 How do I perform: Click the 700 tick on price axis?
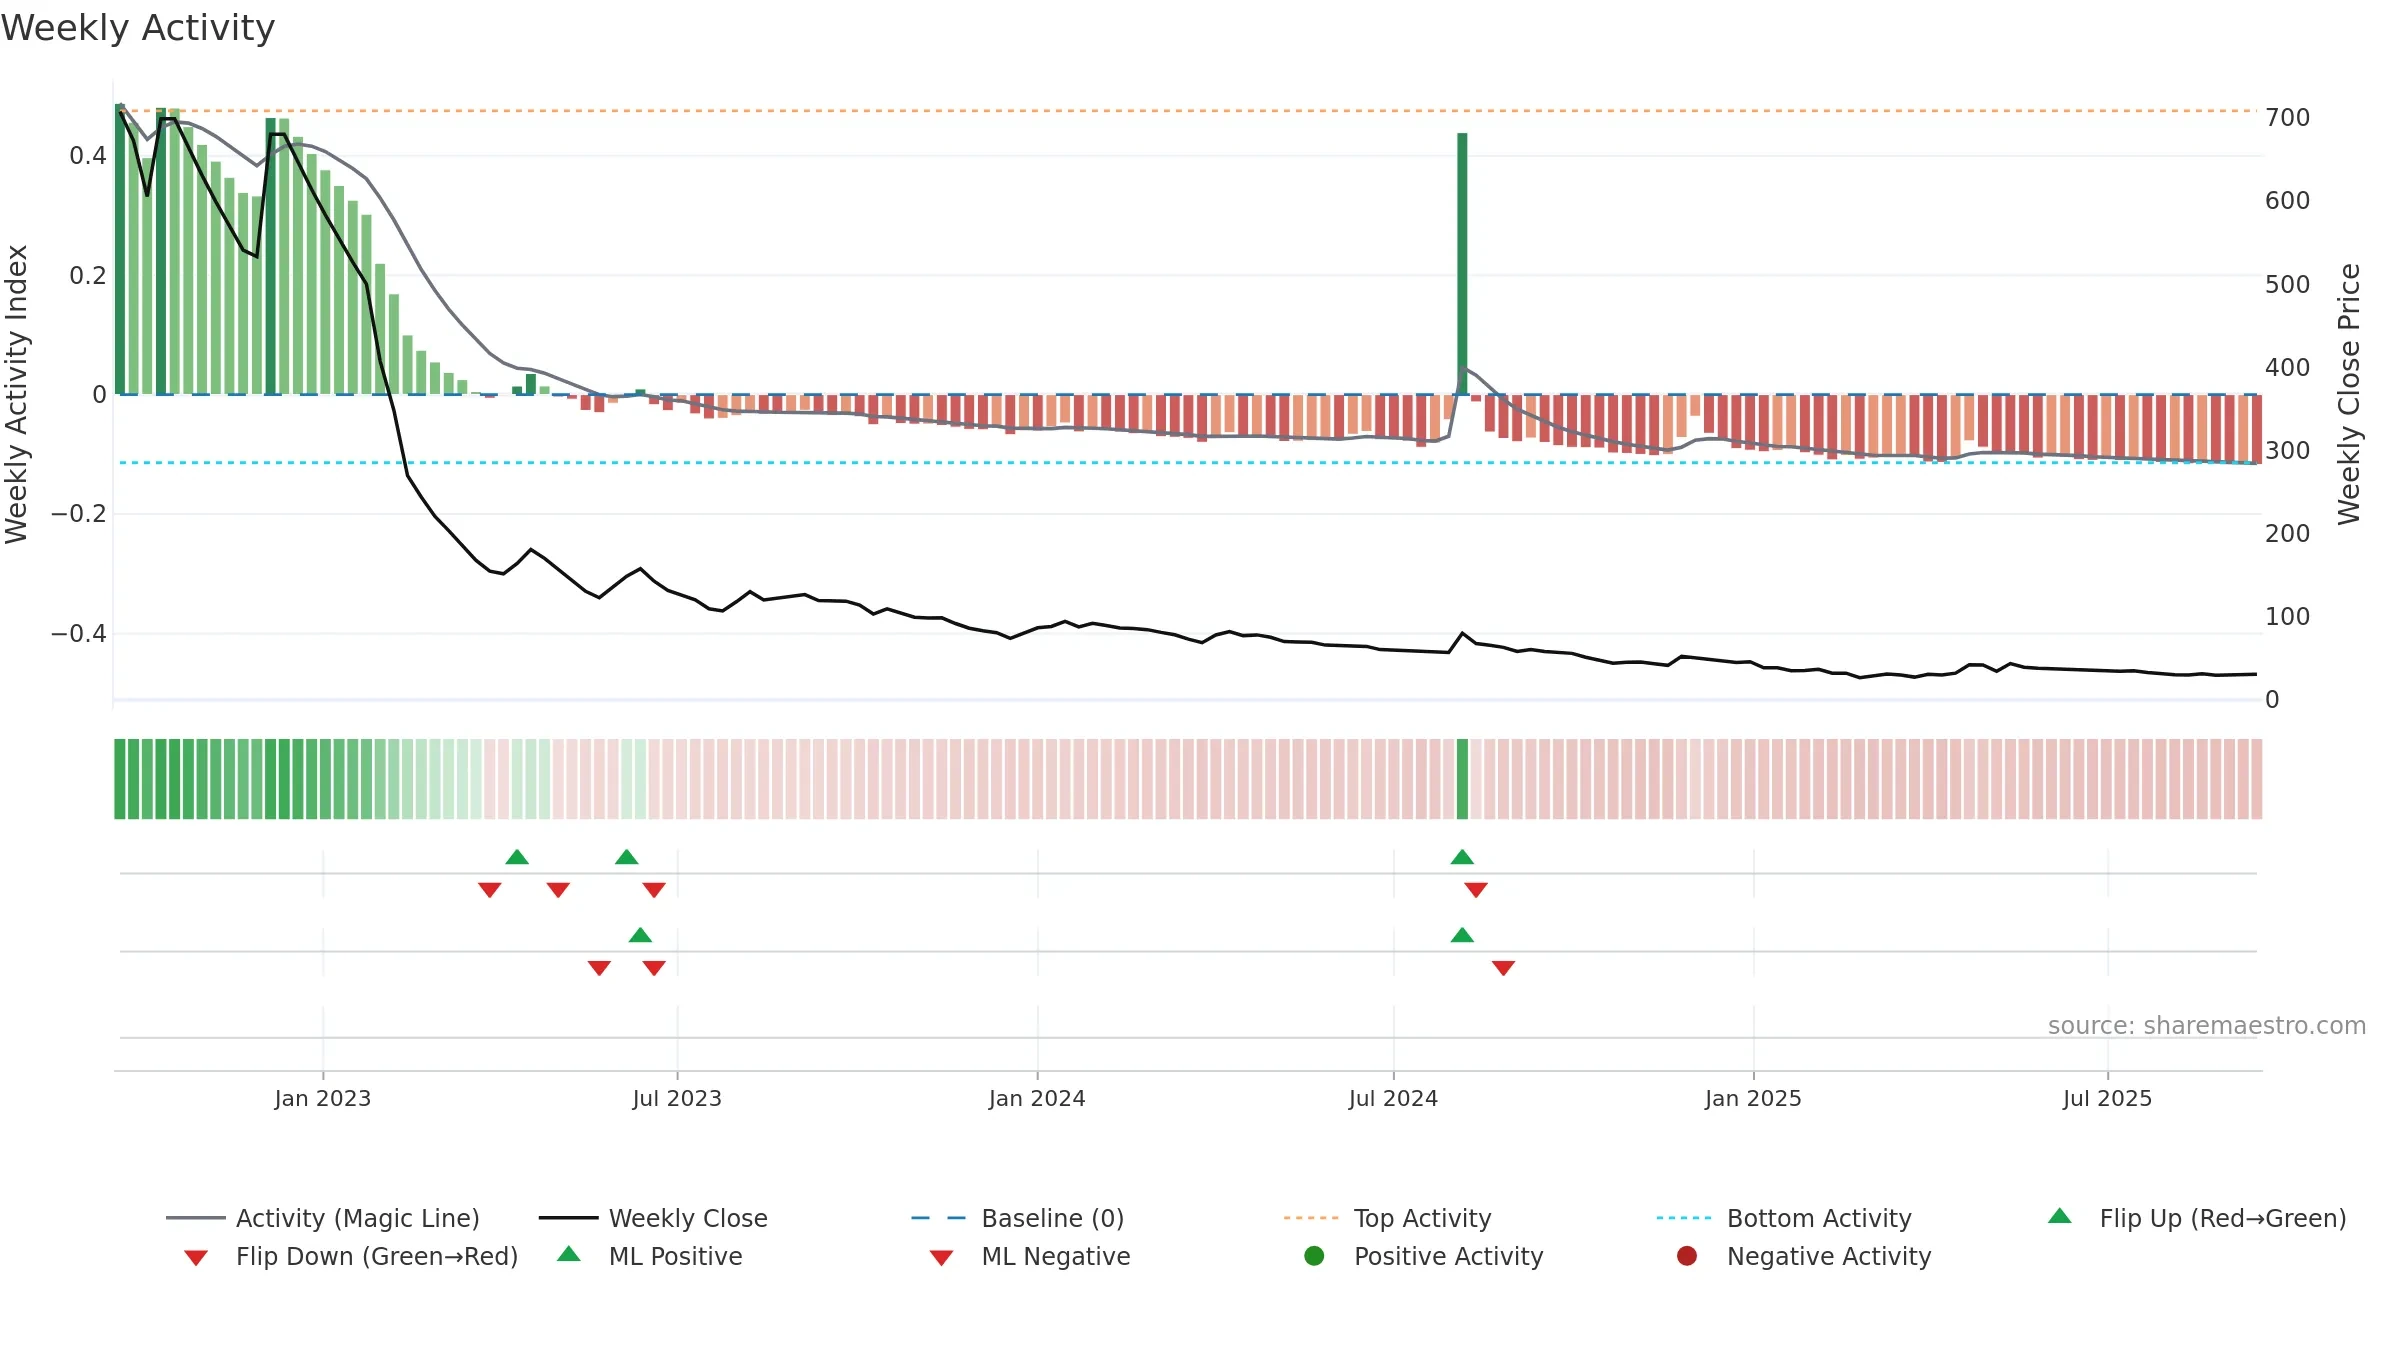(2287, 118)
